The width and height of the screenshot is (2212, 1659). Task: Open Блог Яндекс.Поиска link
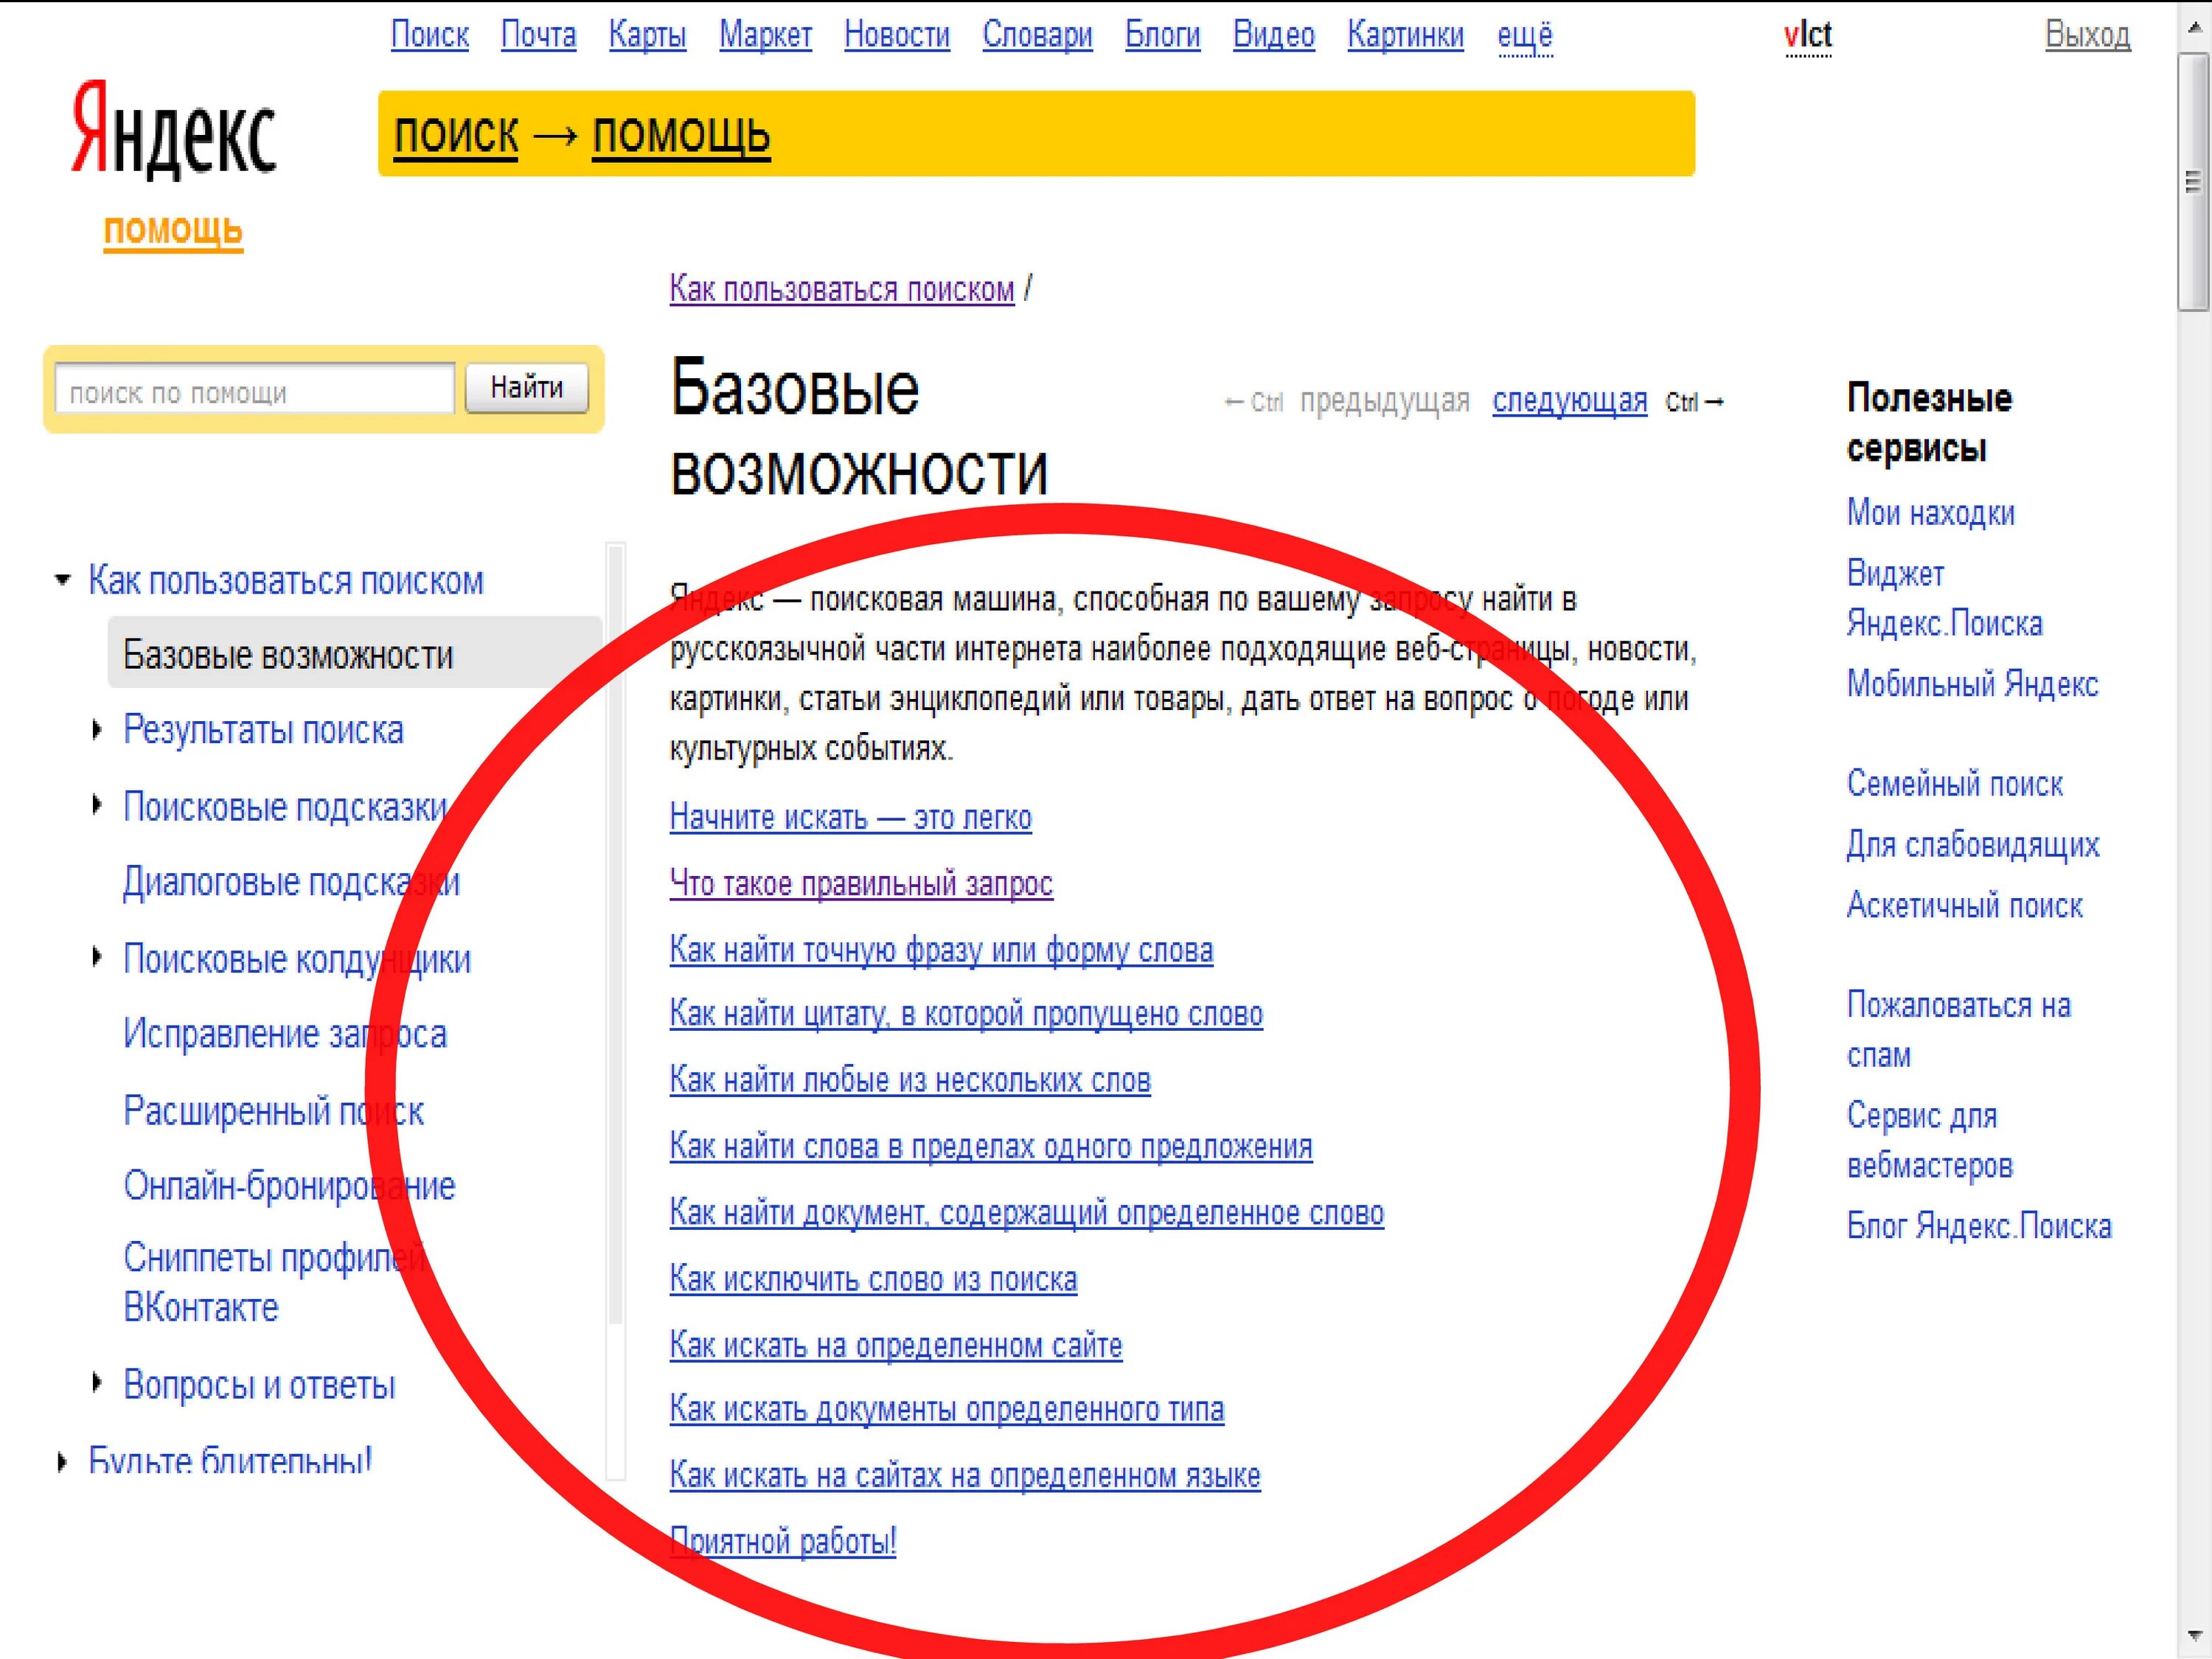tap(1979, 1226)
